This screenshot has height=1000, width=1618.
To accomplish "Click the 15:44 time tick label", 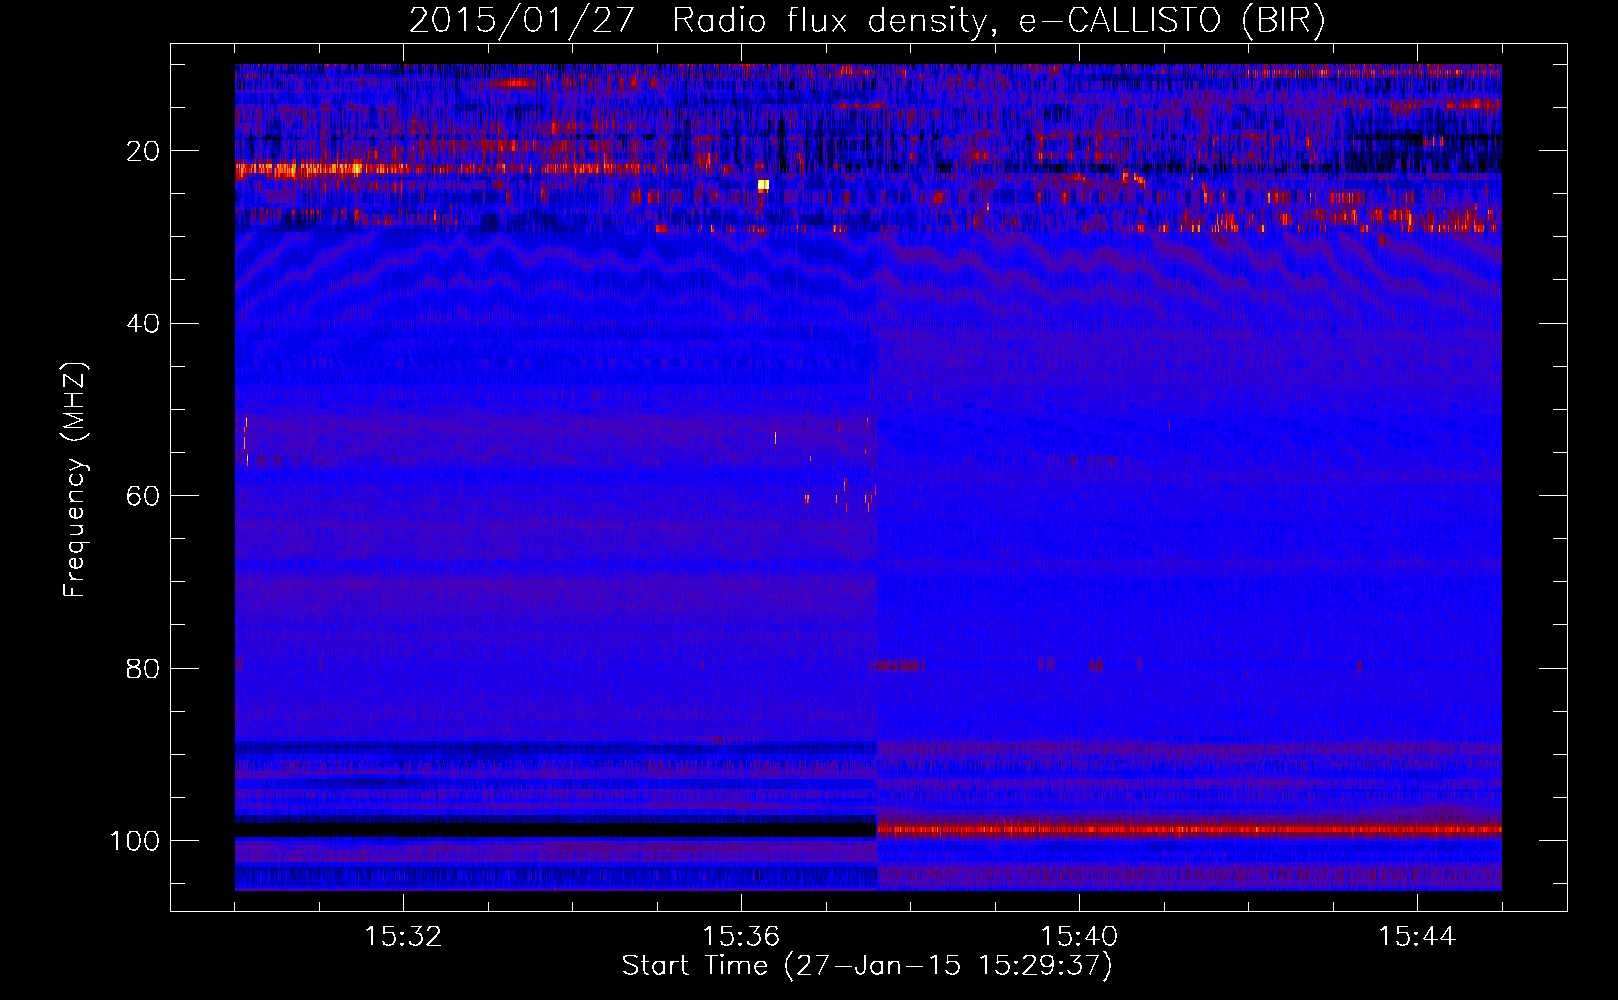I will coord(1417,937).
